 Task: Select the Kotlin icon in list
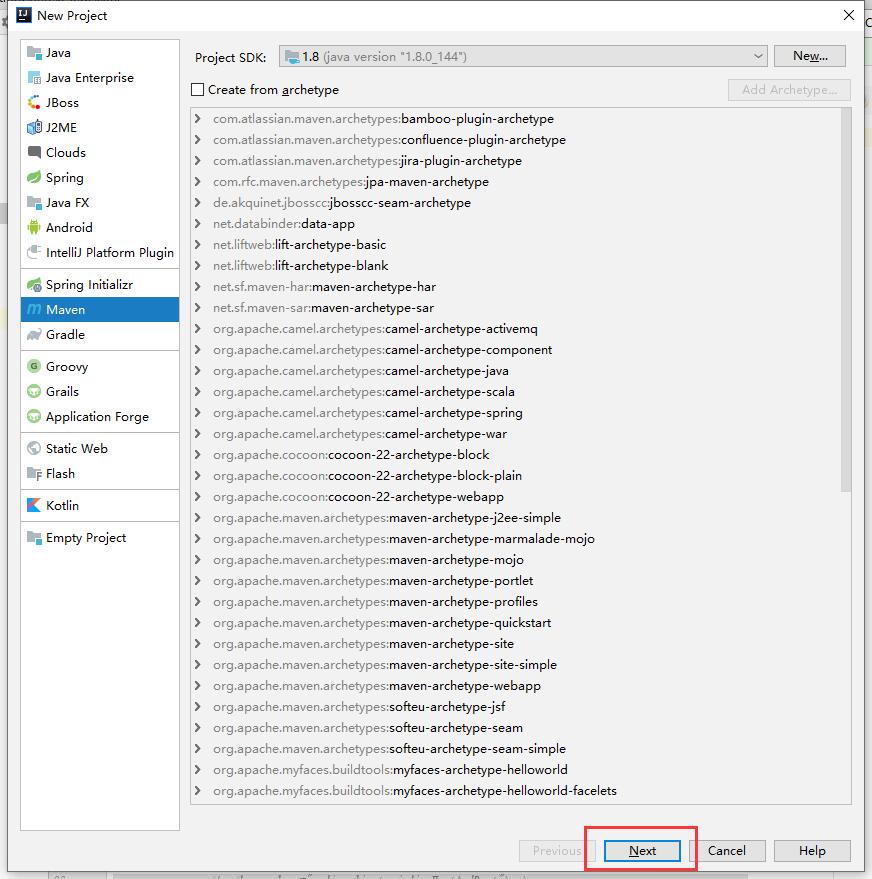click(35, 506)
